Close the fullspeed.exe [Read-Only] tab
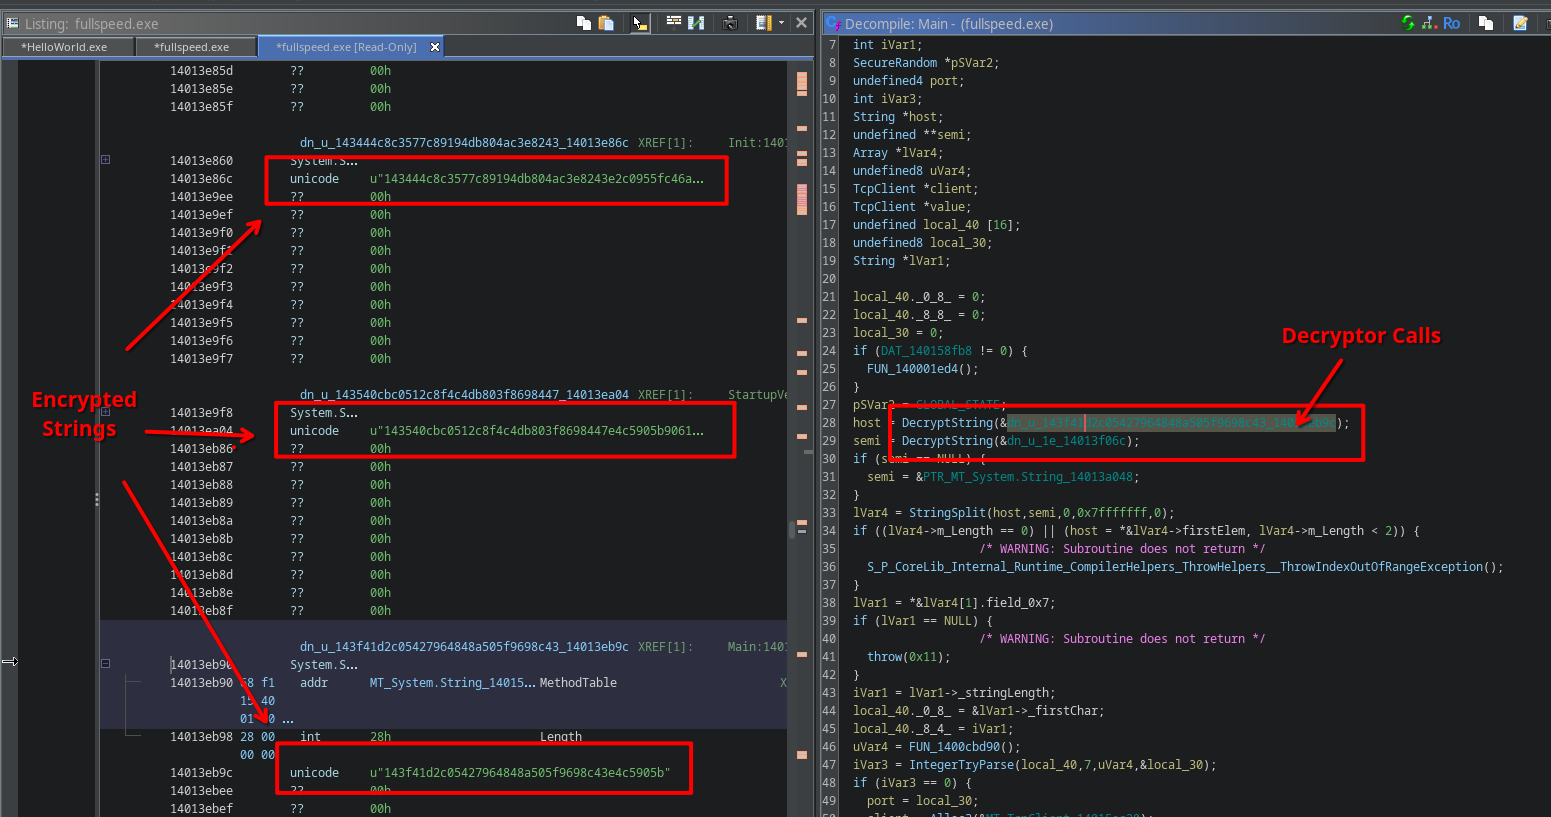The width and height of the screenshot is (1551, 817). tap(435, 47)
